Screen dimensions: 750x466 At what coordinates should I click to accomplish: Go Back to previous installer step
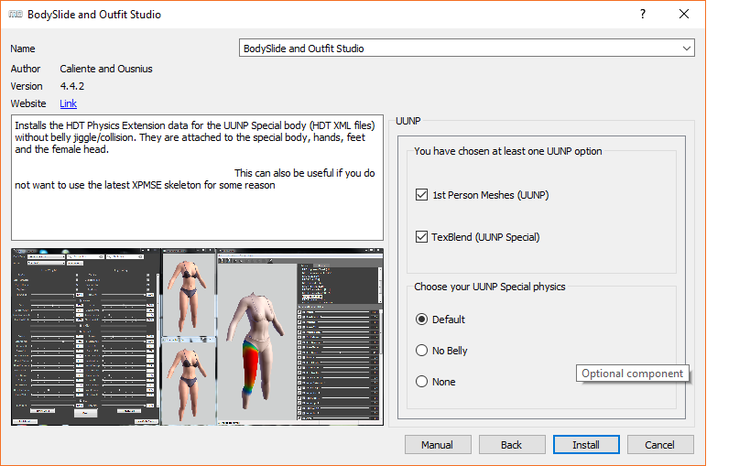pos(512,444)
